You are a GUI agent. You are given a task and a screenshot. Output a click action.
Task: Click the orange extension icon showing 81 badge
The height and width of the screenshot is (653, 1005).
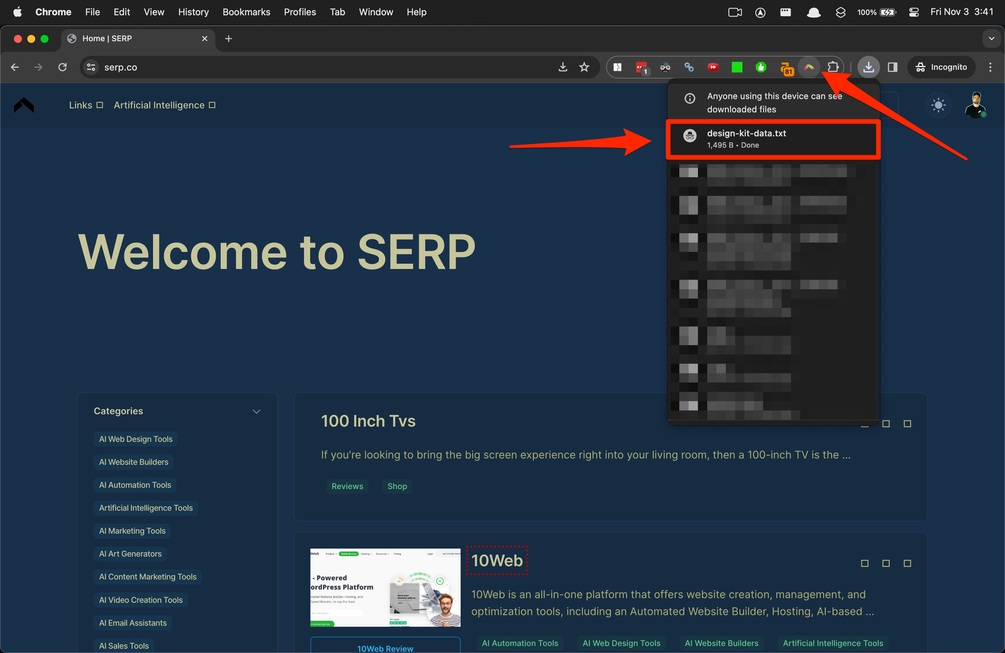click(x=785, y=66)
